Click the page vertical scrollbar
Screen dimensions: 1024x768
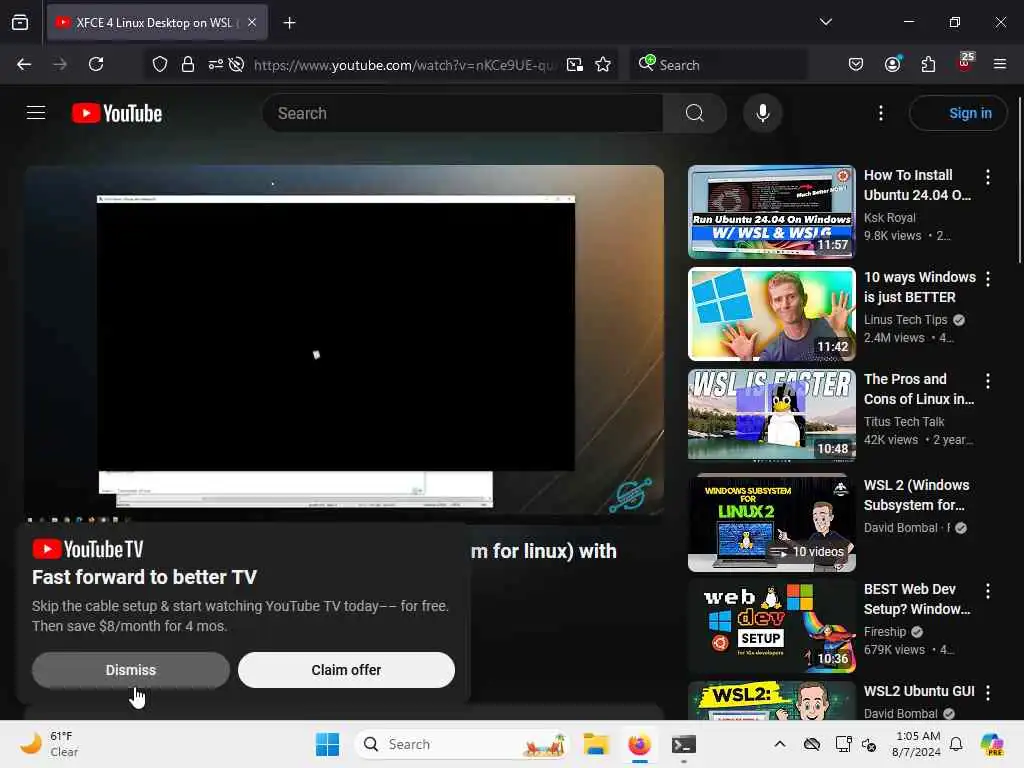coord(1019,182)
